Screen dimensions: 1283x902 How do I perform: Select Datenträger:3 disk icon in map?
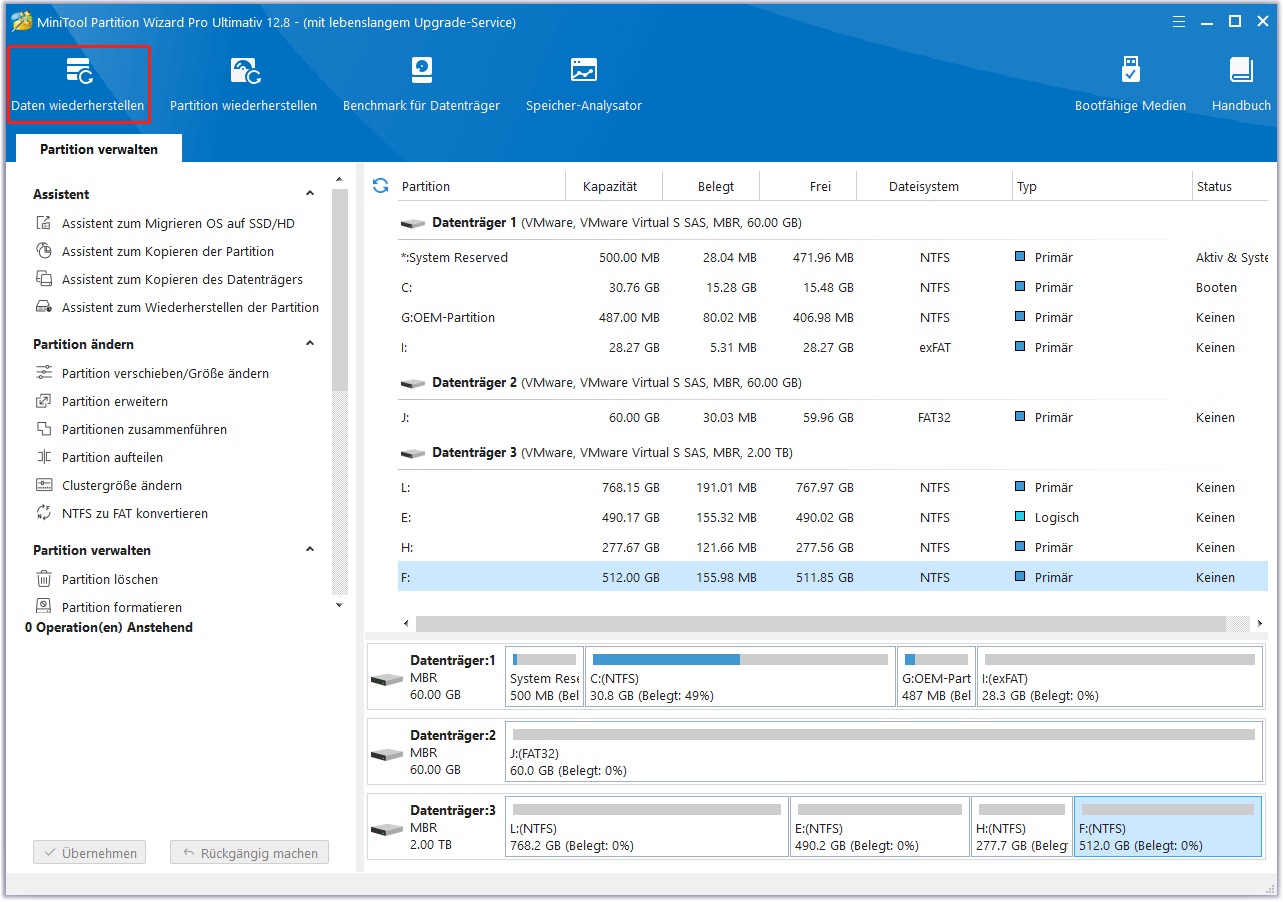click(x=386, y=830)
